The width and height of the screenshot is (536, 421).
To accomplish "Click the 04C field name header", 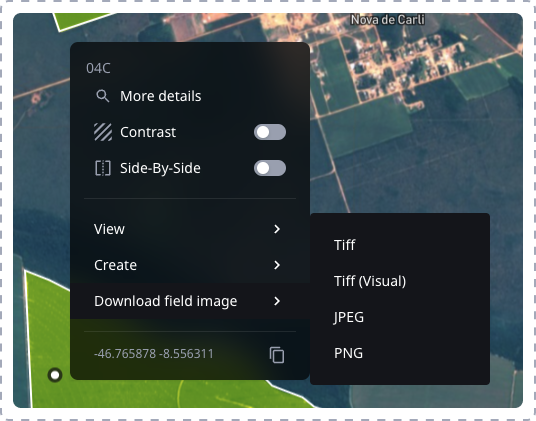I will click(x=98, y=68).
